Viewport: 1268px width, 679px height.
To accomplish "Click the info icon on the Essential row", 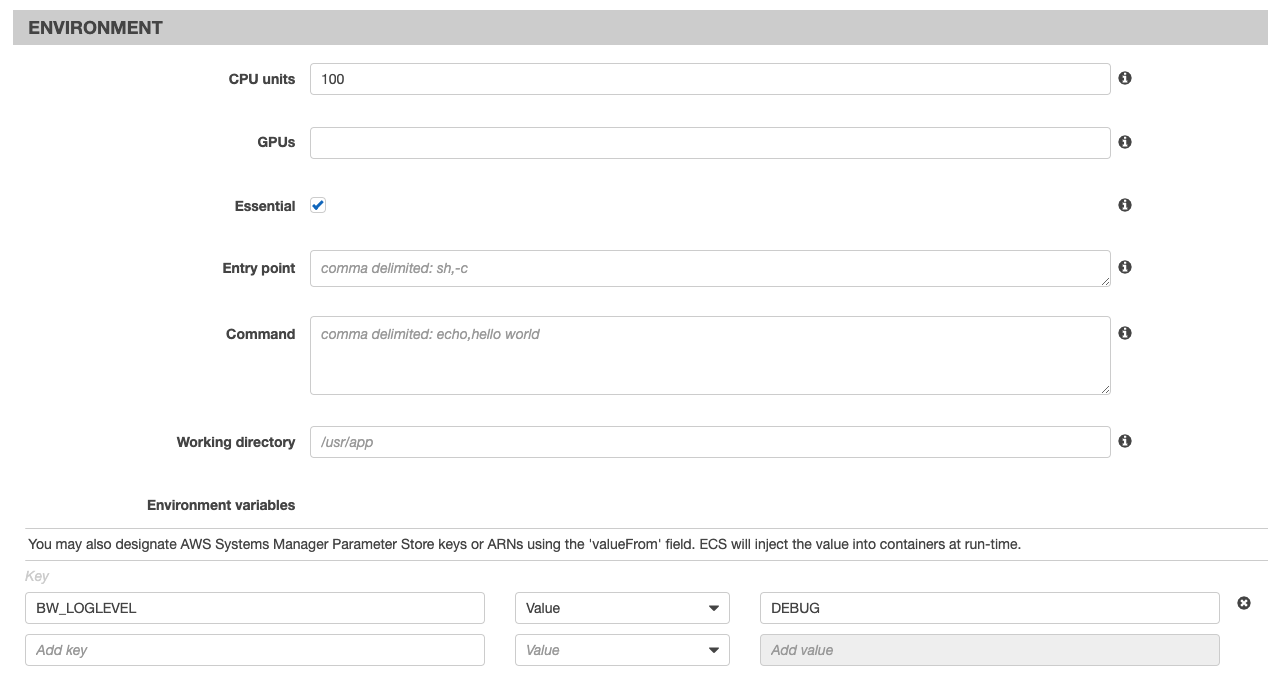I will [1125, 205].
